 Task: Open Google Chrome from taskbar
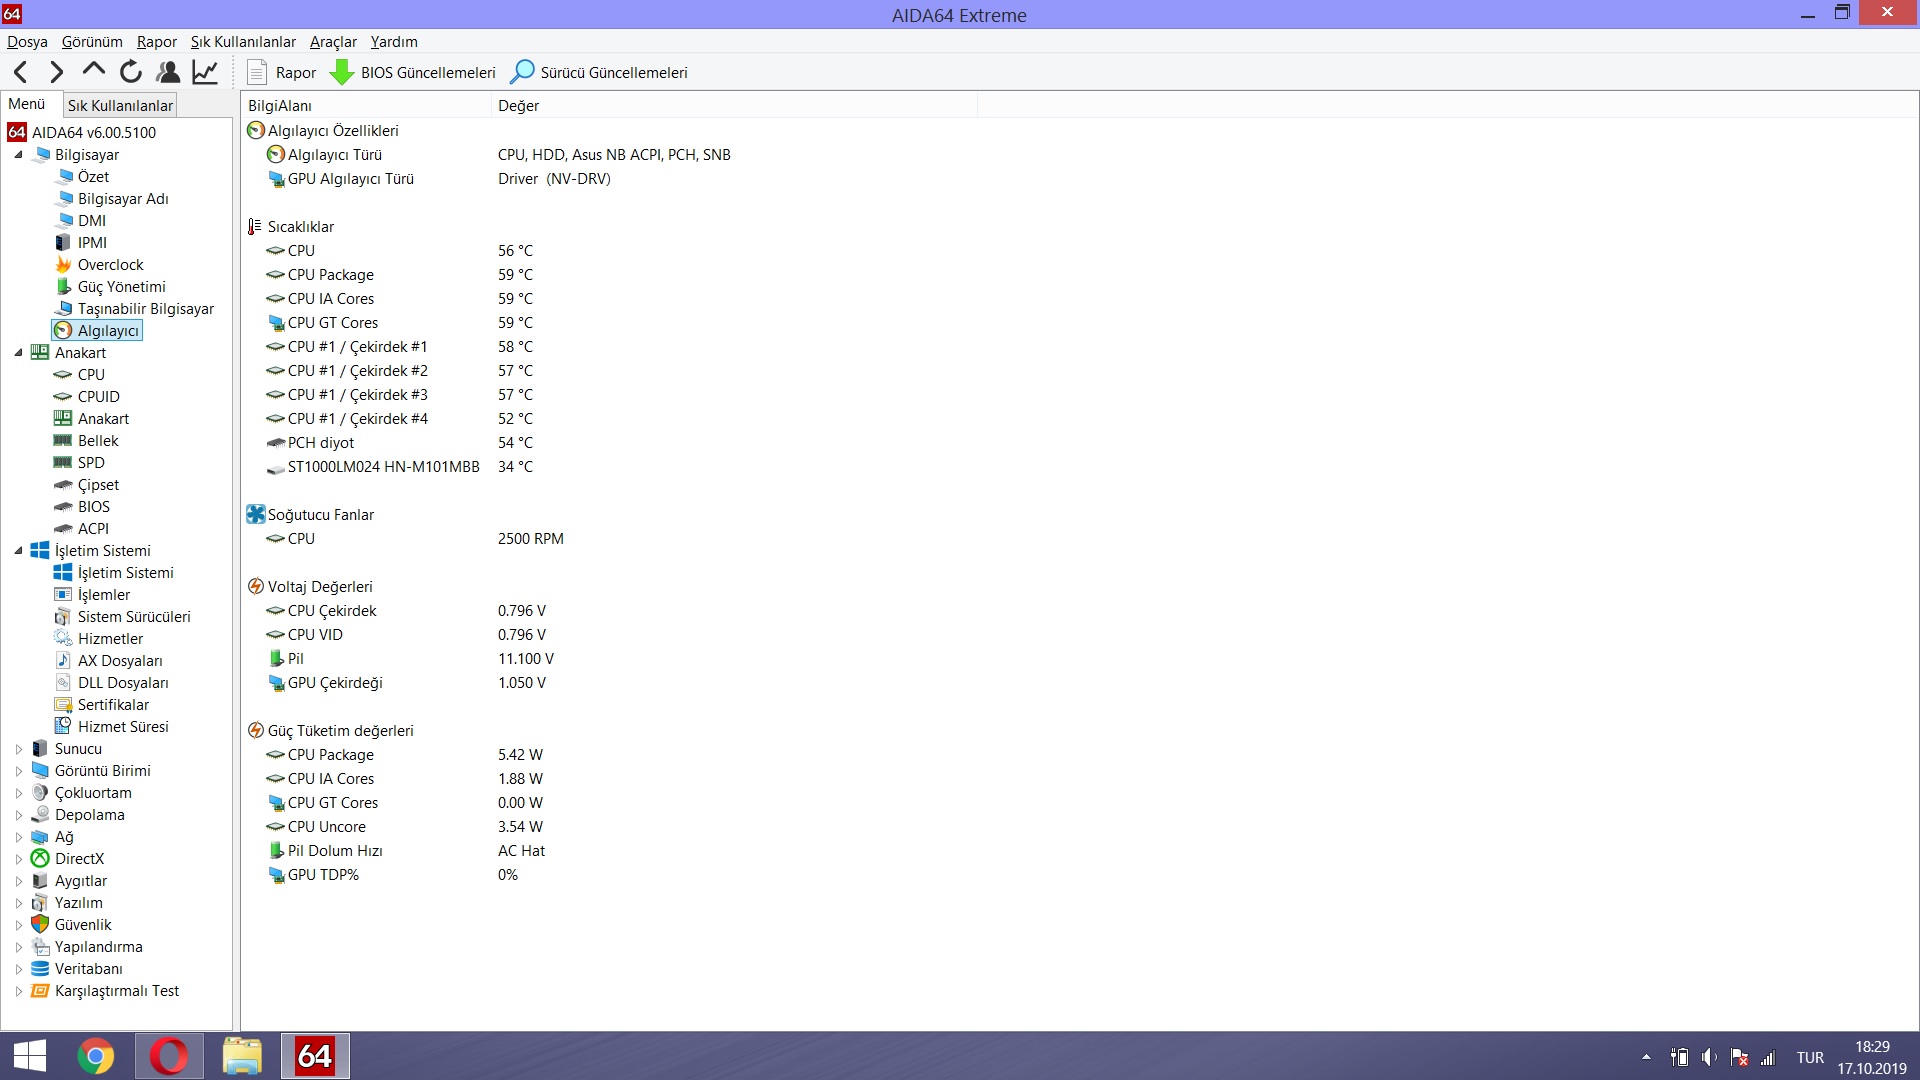[x=96, y=1056]
